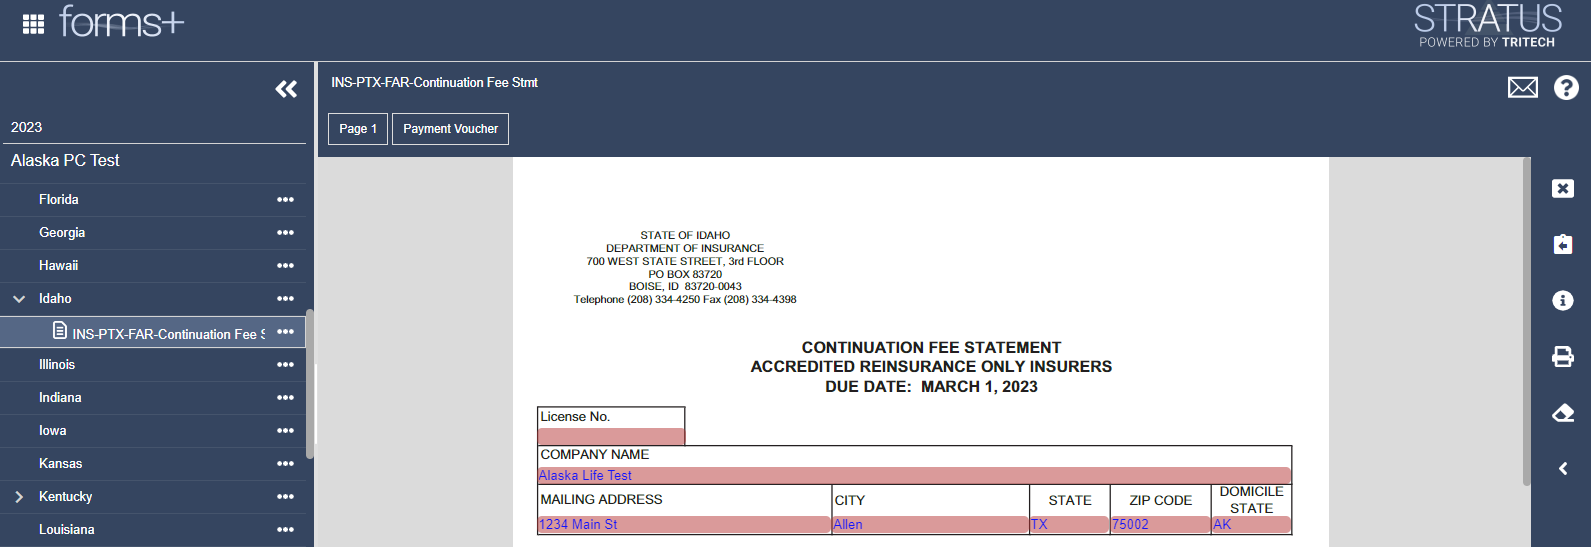1591x547 pixels.
Task: Click the License No. input field
Action: tap(611, 436)
